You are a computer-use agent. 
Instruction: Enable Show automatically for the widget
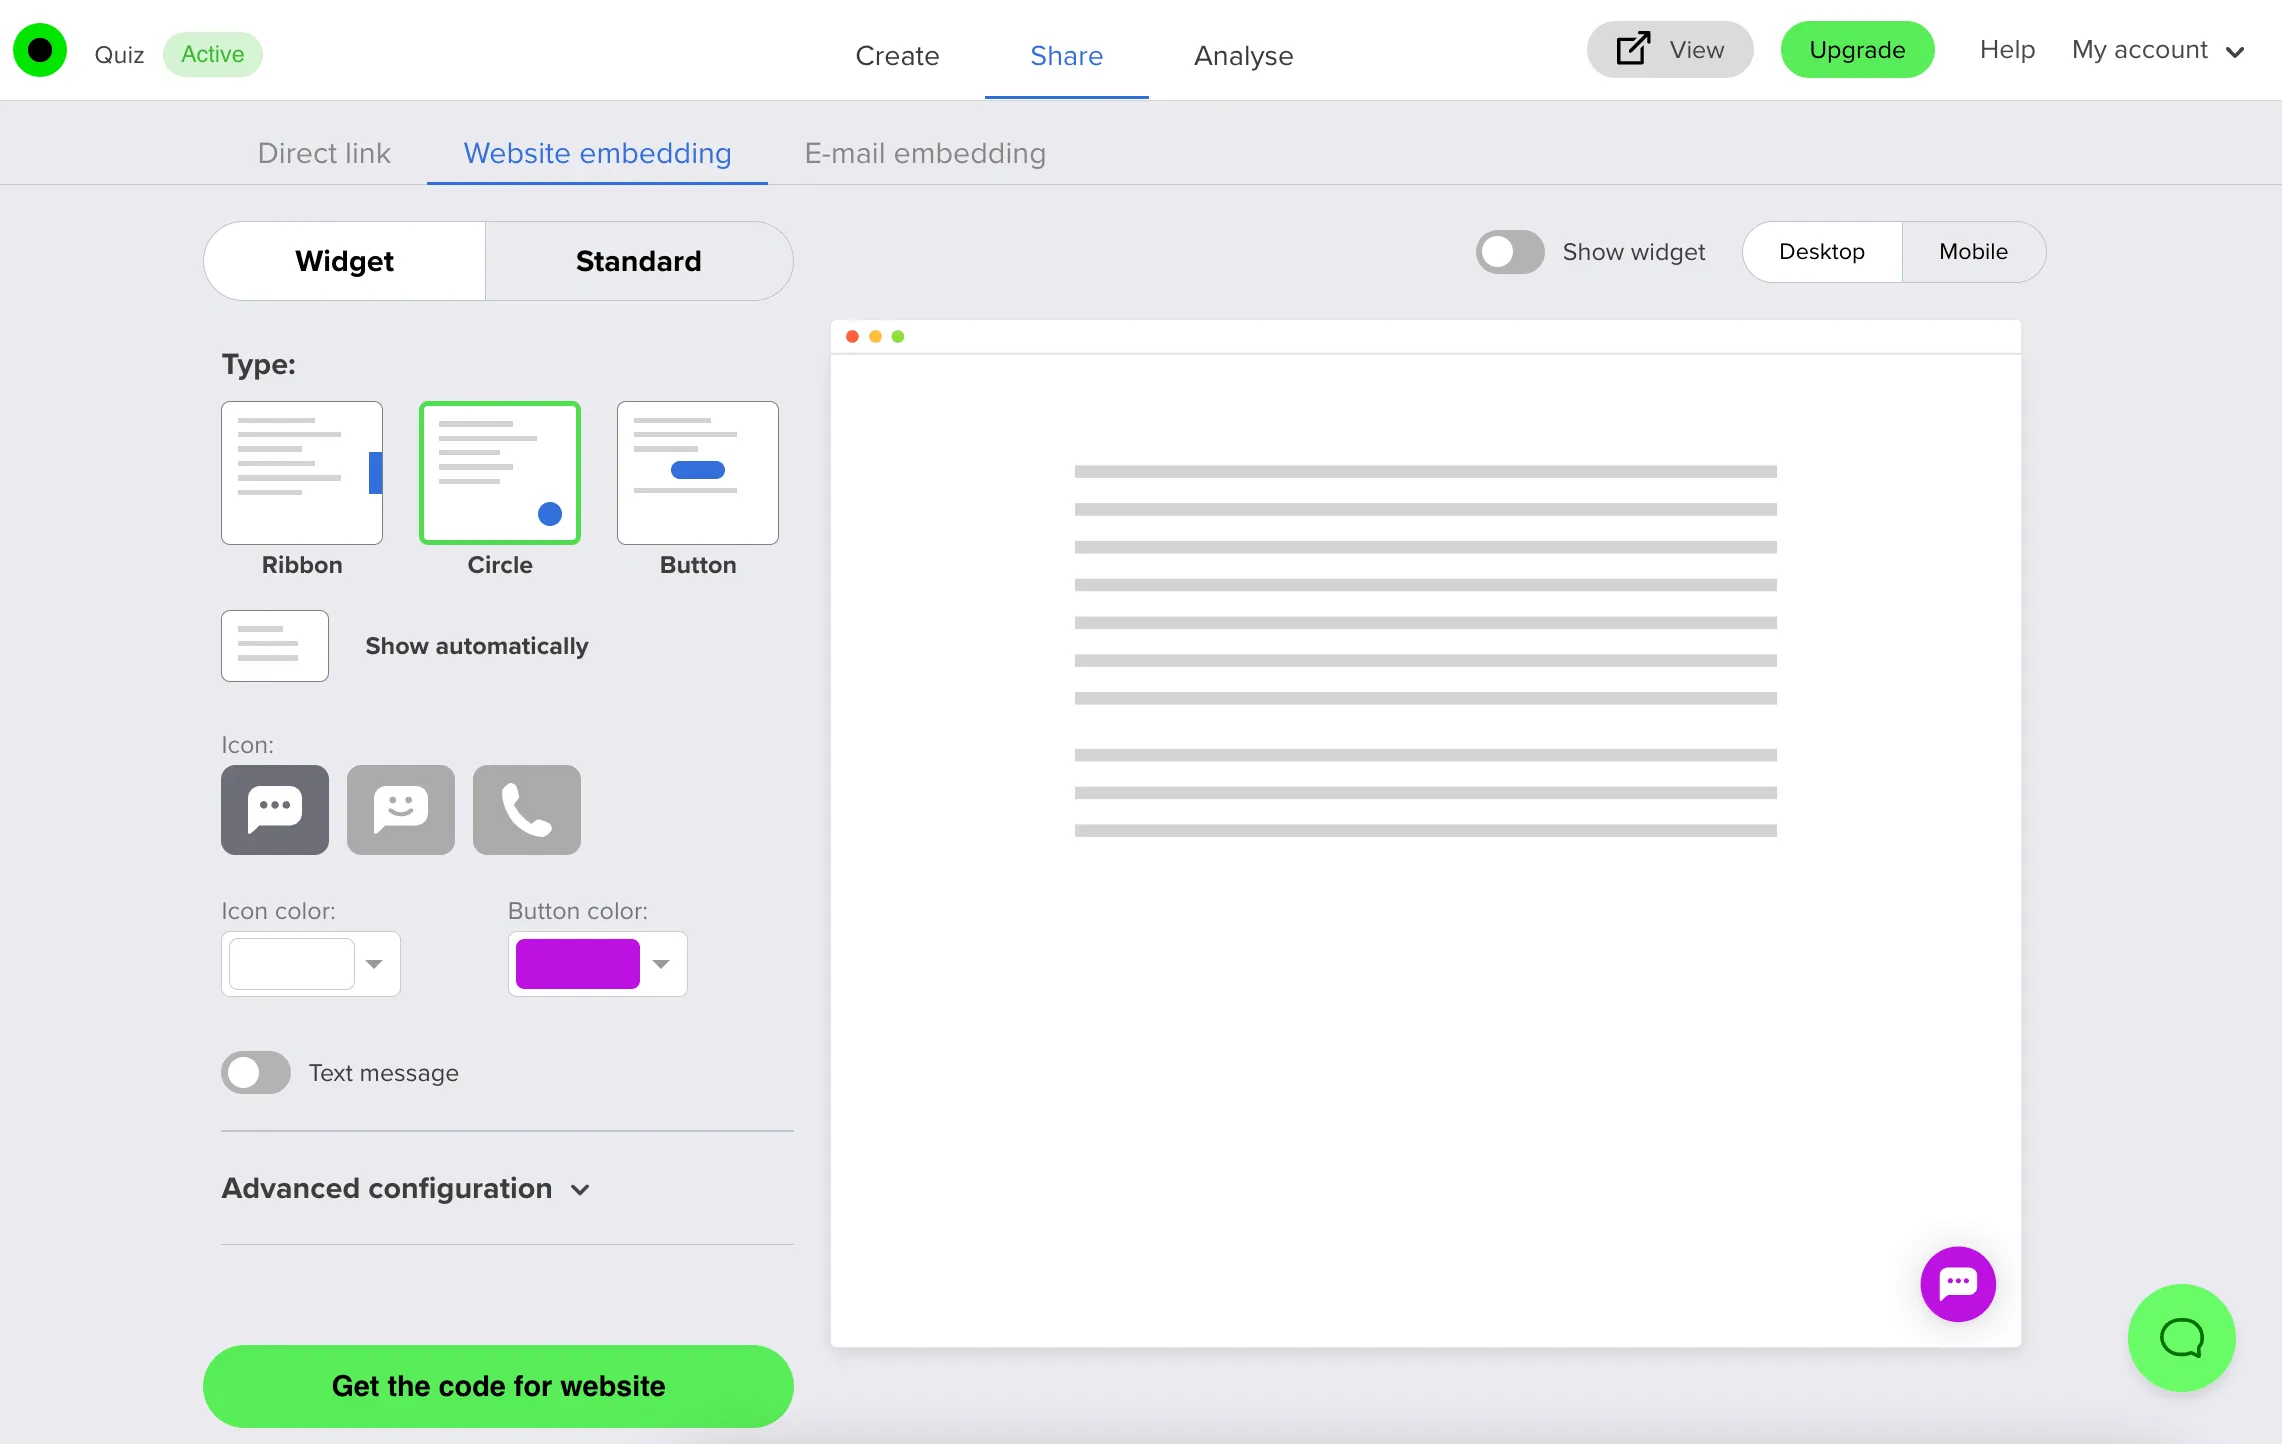coord(274,645)
